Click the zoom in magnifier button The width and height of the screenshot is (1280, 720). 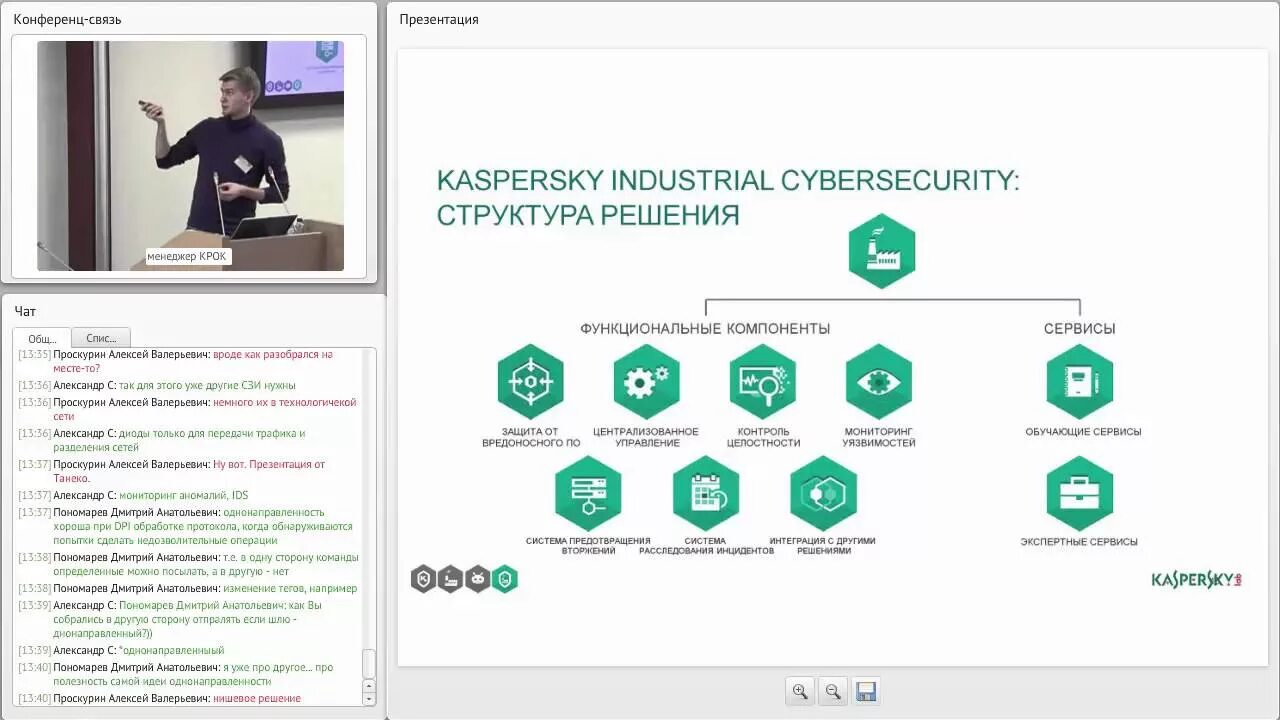pos(800,691)
